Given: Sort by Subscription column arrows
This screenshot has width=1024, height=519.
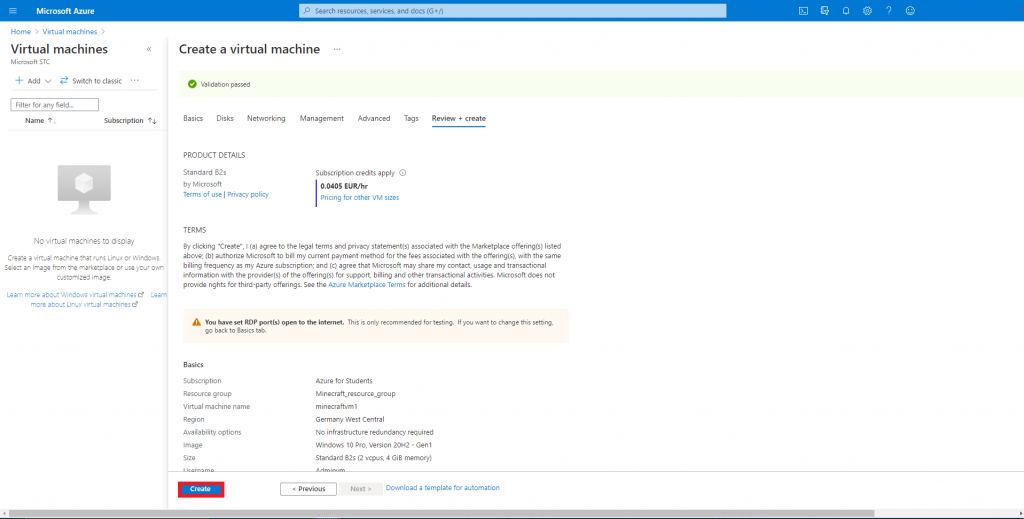Looking at the screenshot, I should tap(152, 121).
